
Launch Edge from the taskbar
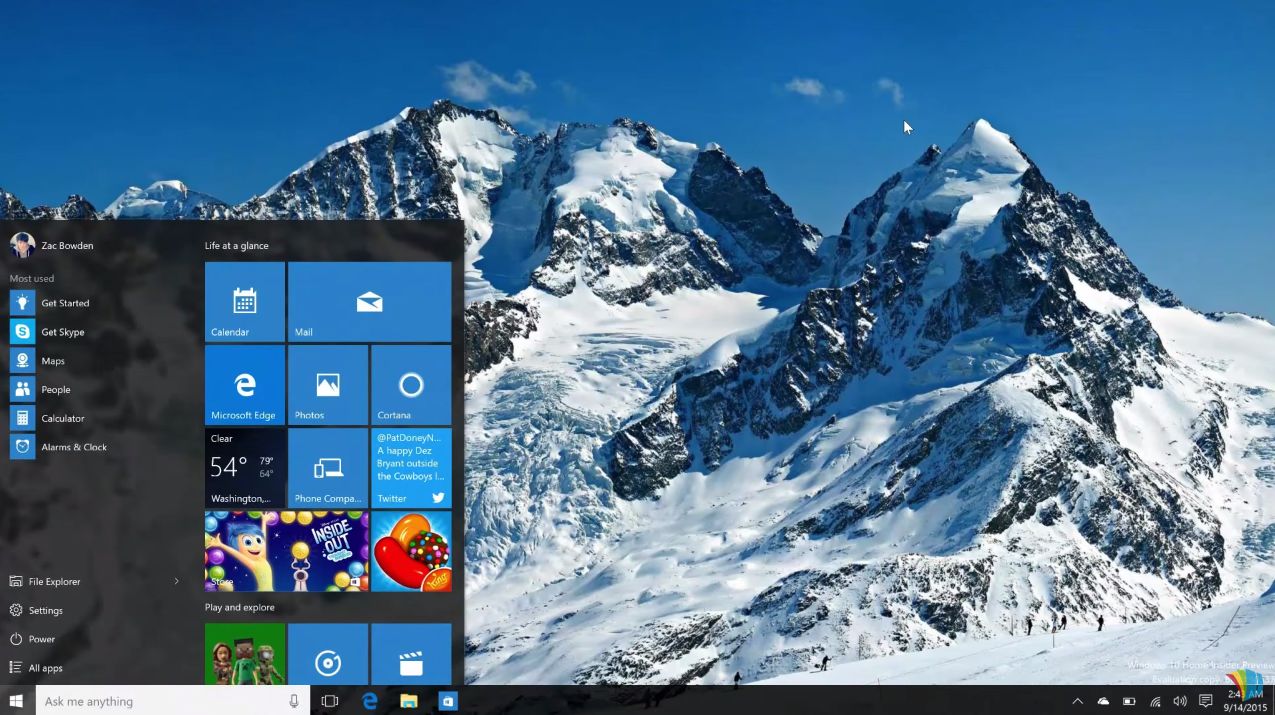tap(370, 701)
